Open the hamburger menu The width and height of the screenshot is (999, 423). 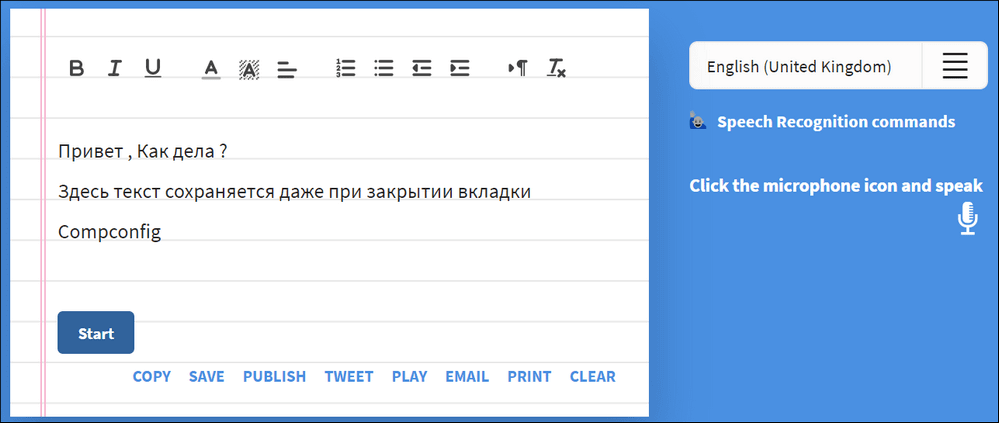tap(955, 66)
